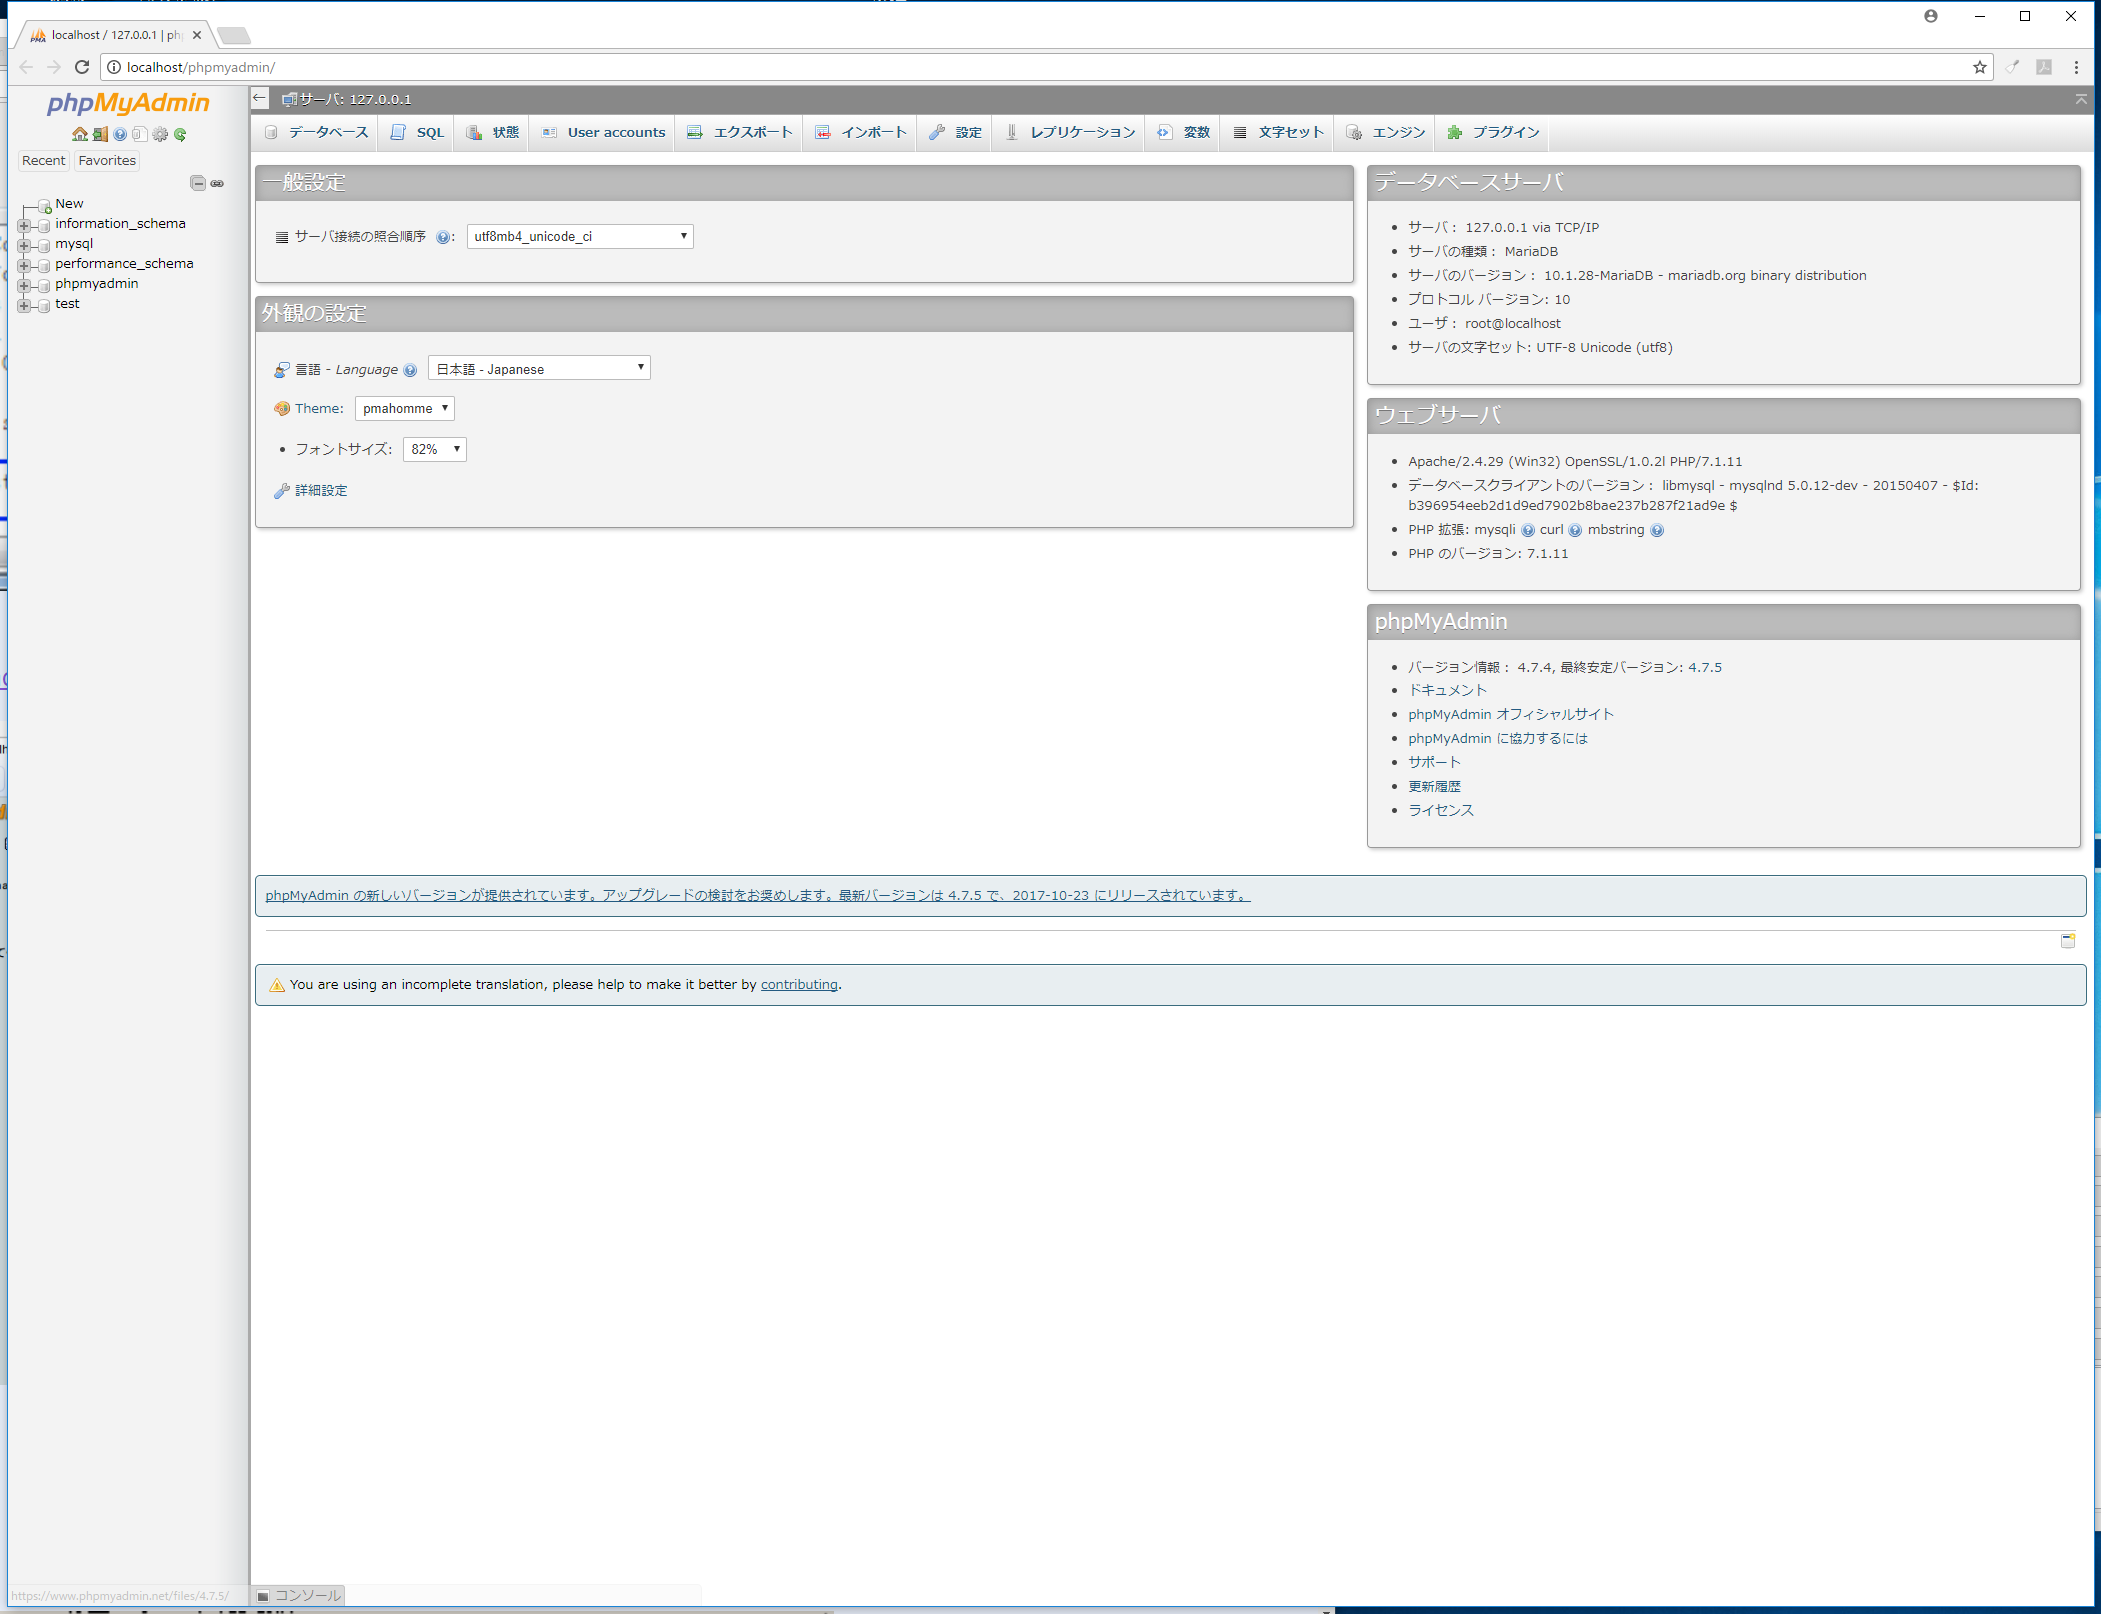Expand the information_schema database node
The width and height of the screenshot is (2101, 1614).
click(x=24, y=225)
